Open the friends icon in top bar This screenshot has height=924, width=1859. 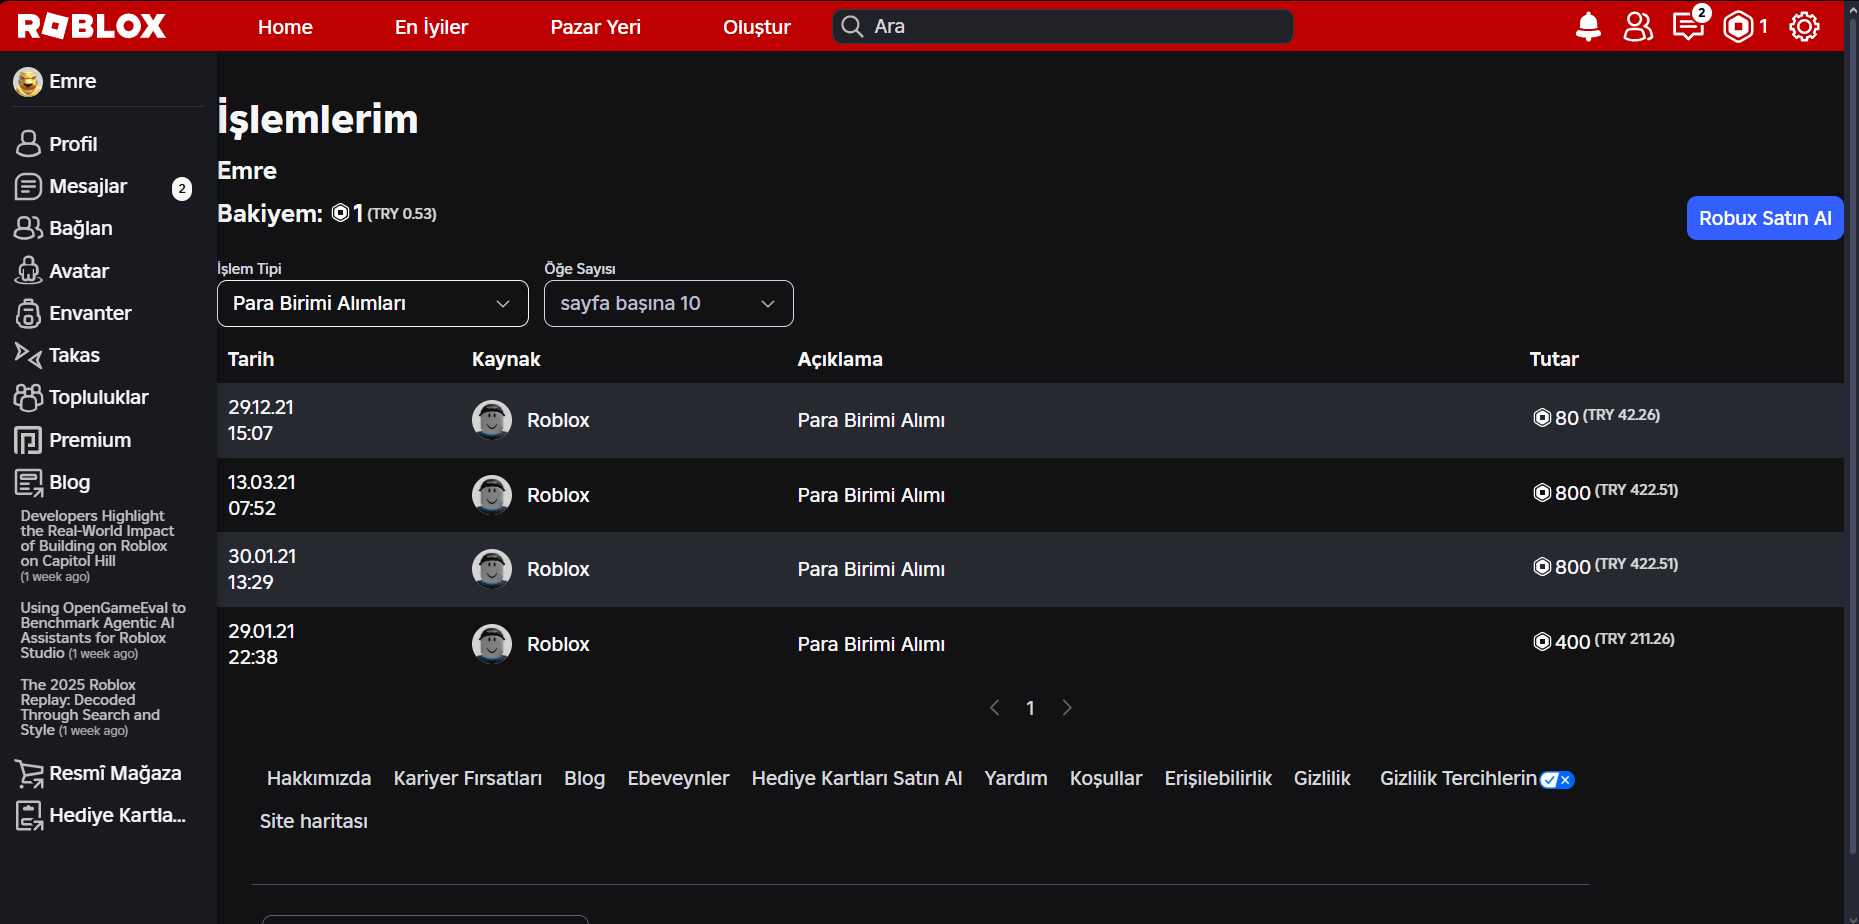pyautogui.click(x=1638, y=27)
